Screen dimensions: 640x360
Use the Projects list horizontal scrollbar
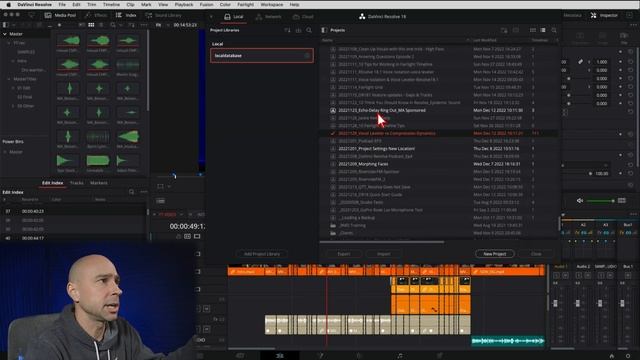coord(382,242)
